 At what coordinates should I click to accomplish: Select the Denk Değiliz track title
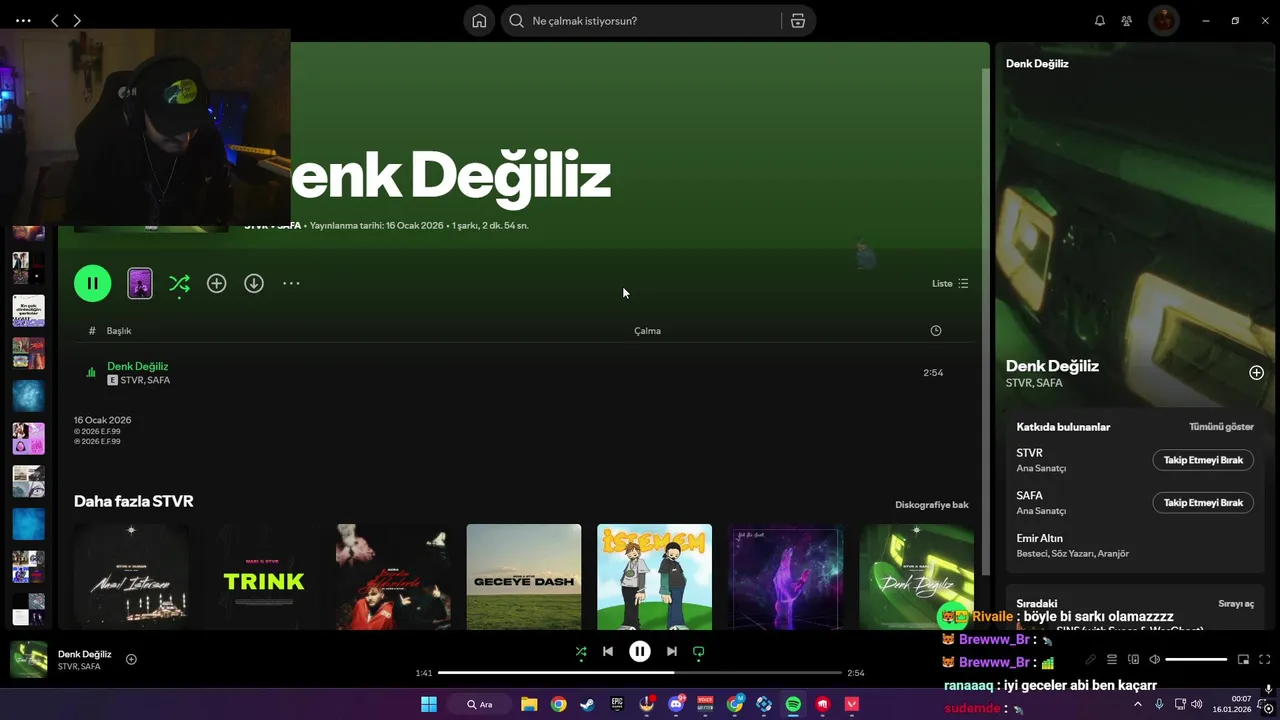point(138,366)
